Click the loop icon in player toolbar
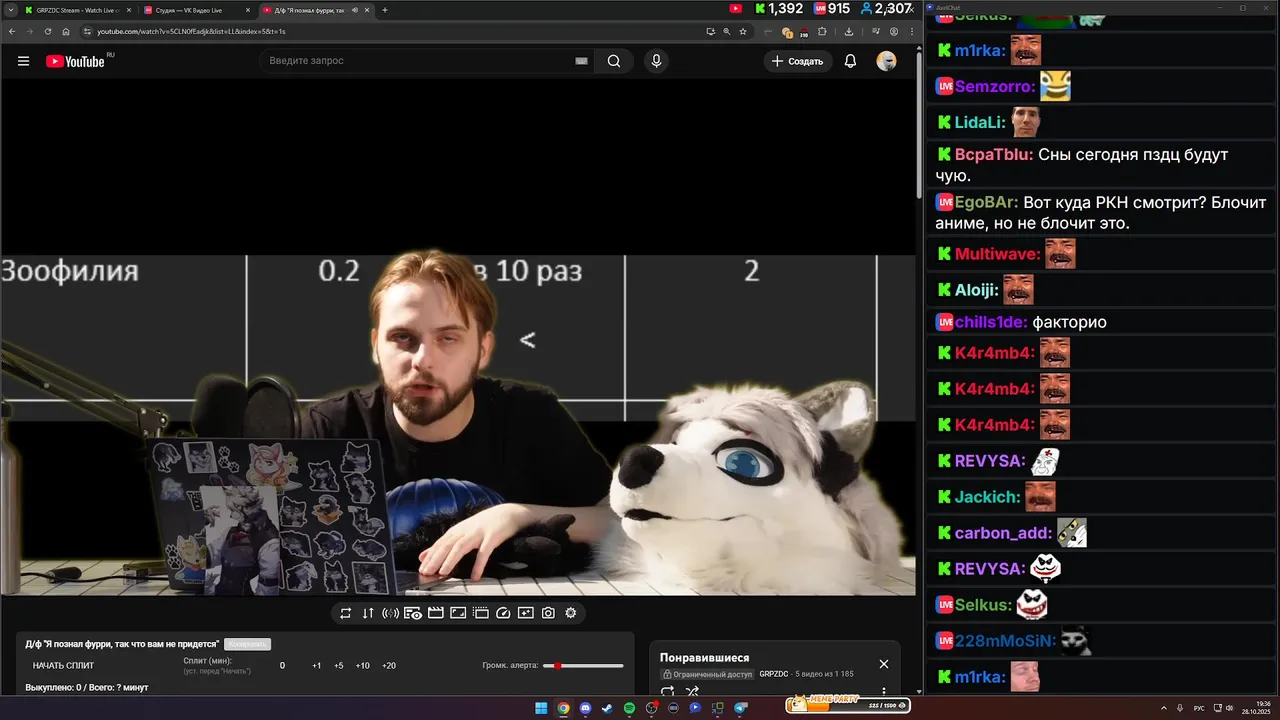 (345, 613)
